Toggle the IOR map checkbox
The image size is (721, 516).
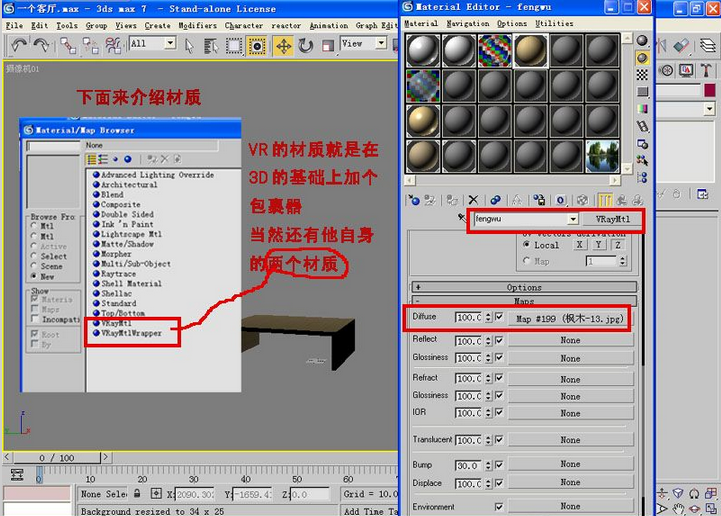pos(499,413)
